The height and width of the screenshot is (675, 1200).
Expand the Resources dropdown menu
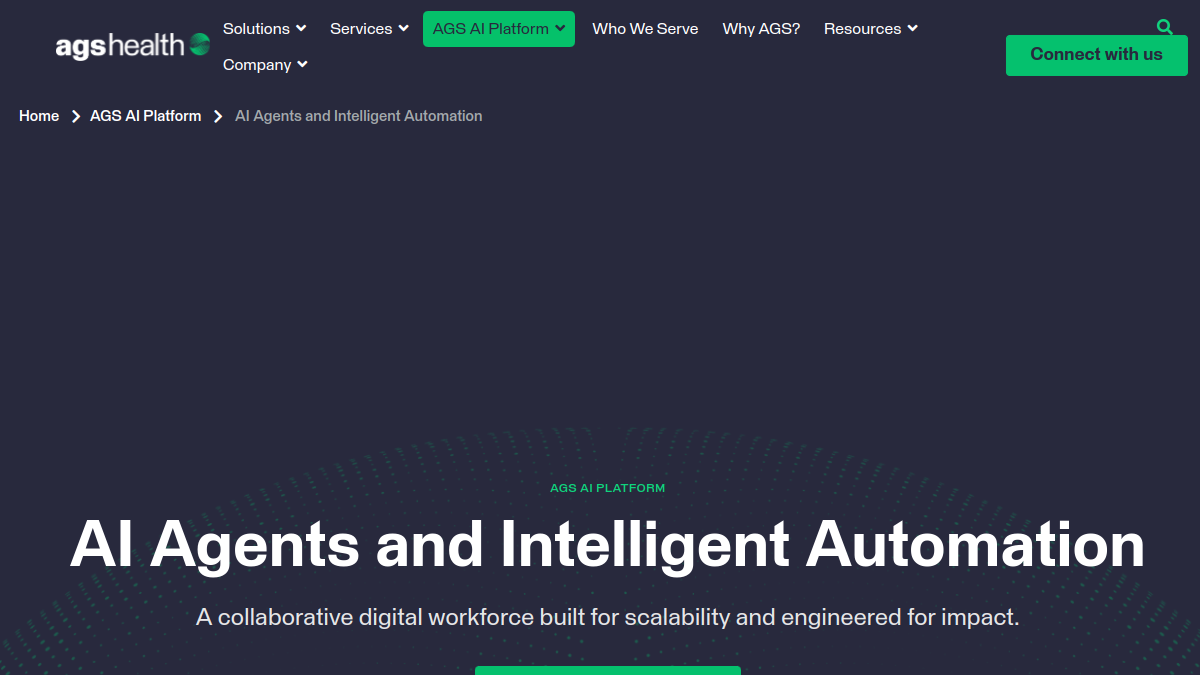tap(871, 29)
